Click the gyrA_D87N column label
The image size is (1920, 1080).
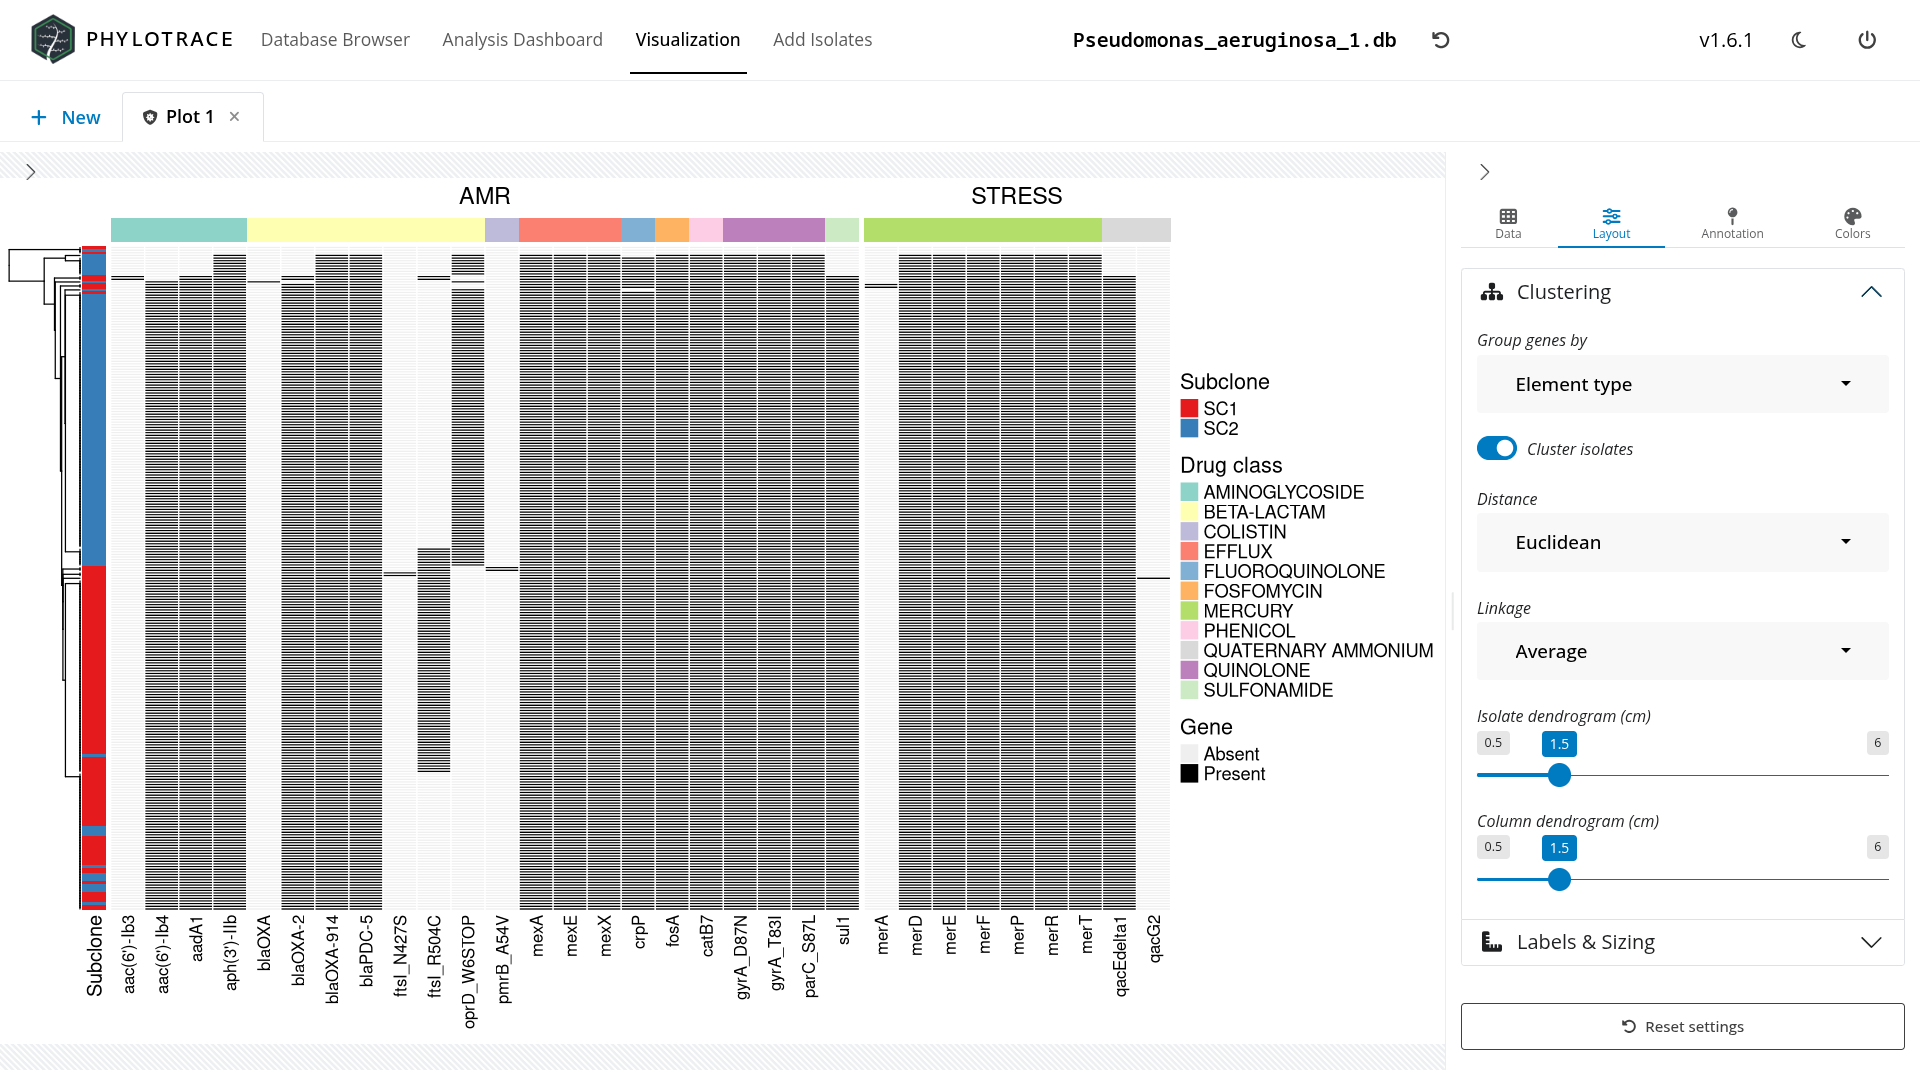[741, 957]
